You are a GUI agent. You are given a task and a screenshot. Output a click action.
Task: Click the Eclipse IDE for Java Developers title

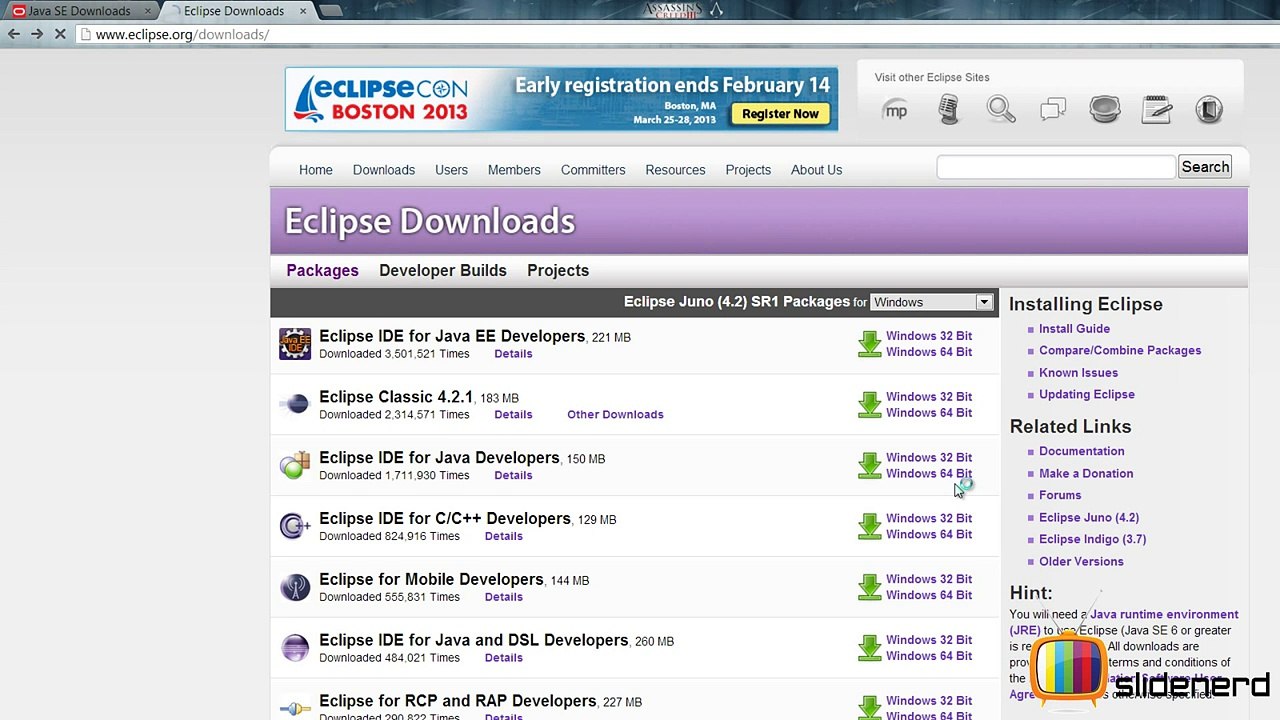click(x=439, y=458)
